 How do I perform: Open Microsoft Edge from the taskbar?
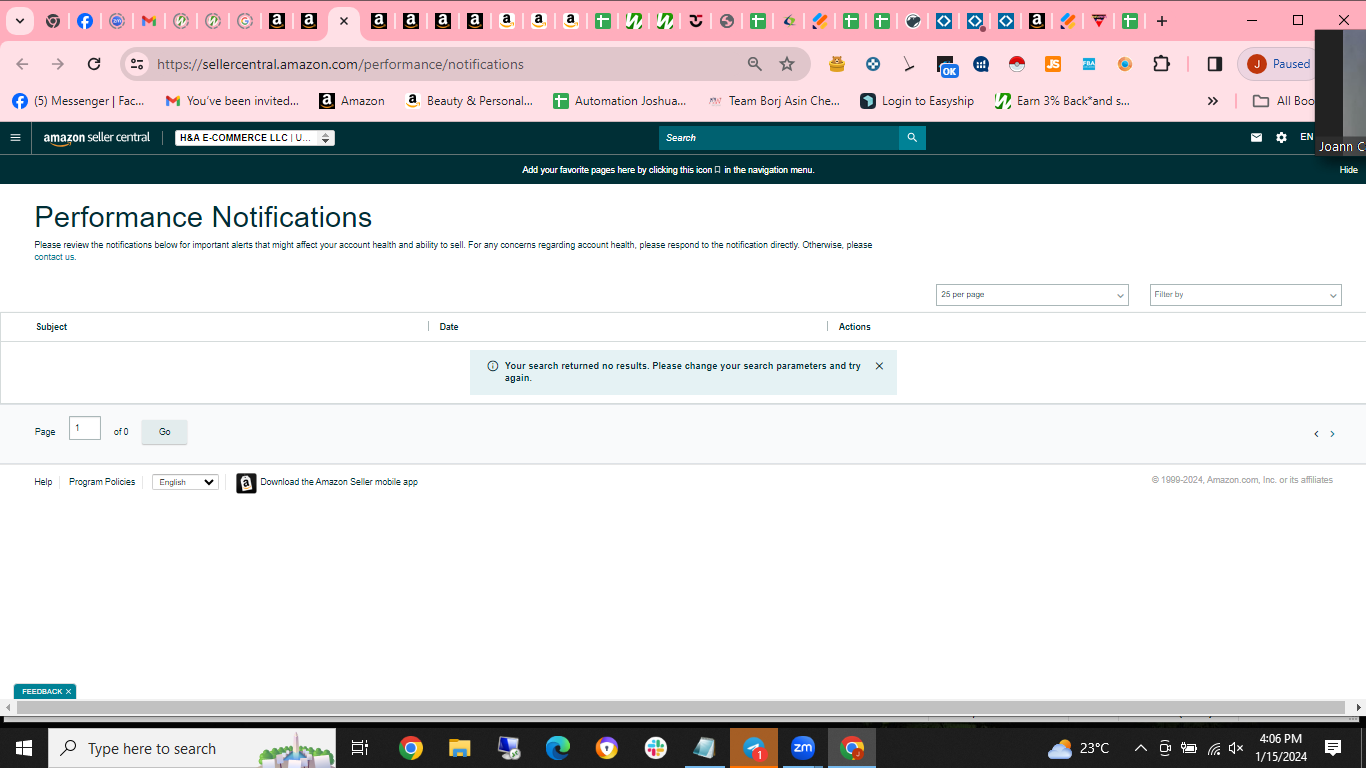558,748
